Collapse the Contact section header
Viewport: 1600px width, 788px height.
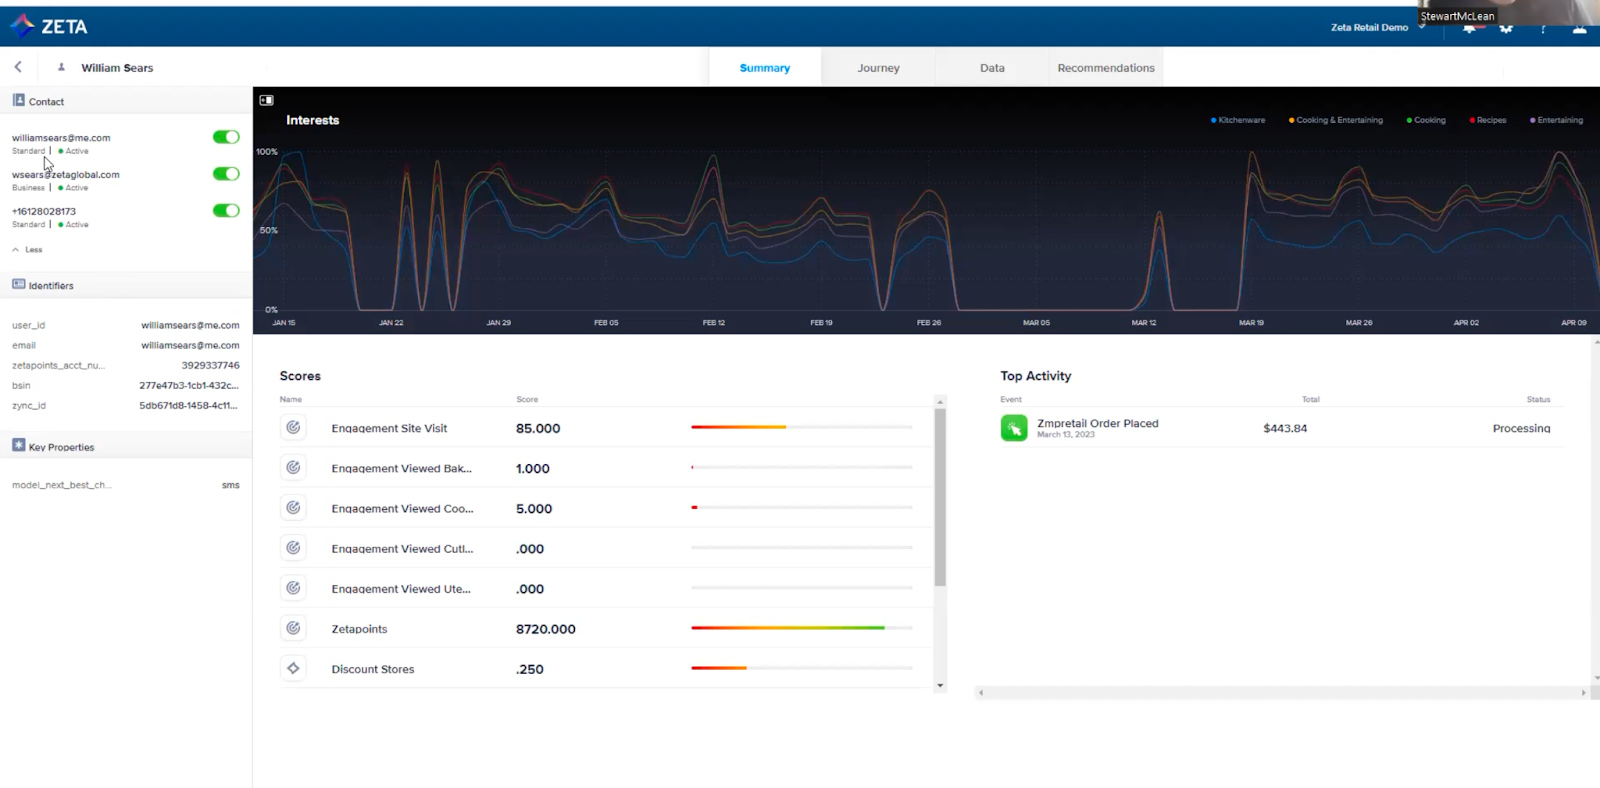(126, 101)
